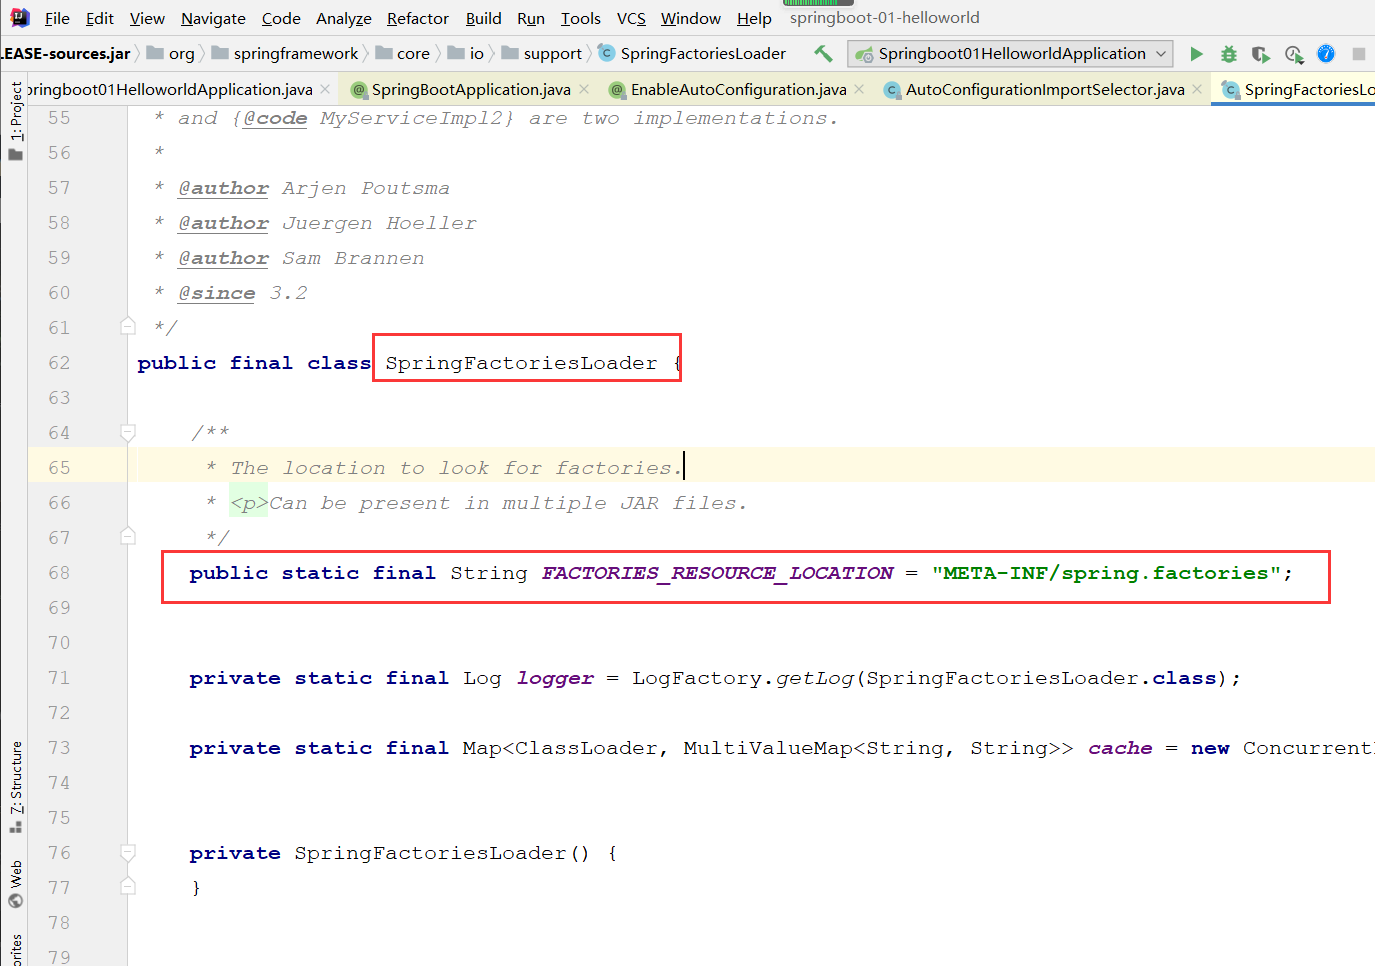Viewport: 1375px width, 966px height.
Task: Click the support breadcrumb folder
Action: pos(541,54)
